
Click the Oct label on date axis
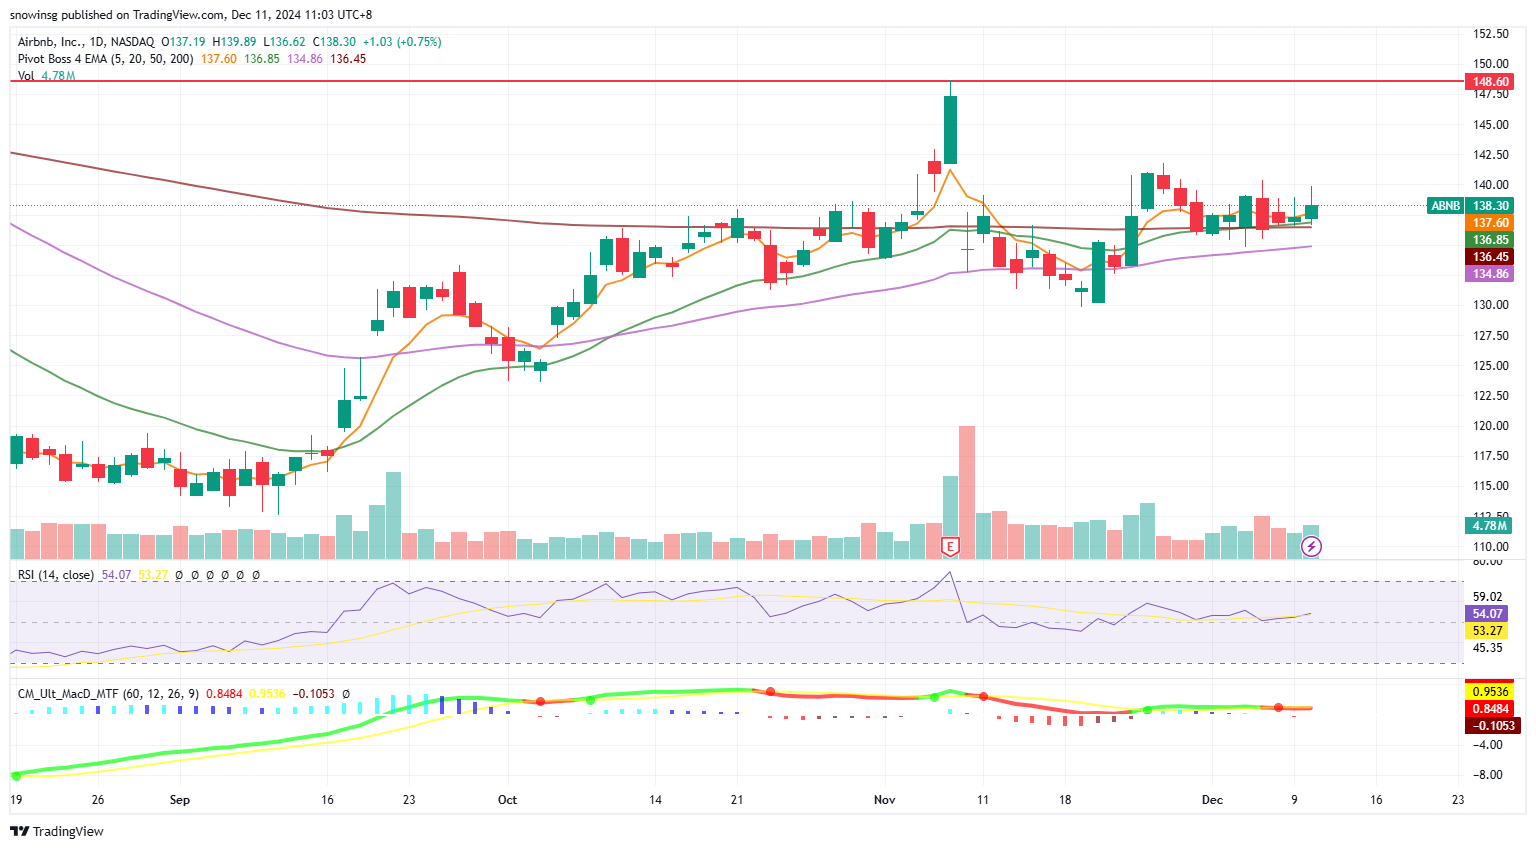click(507, 800)
